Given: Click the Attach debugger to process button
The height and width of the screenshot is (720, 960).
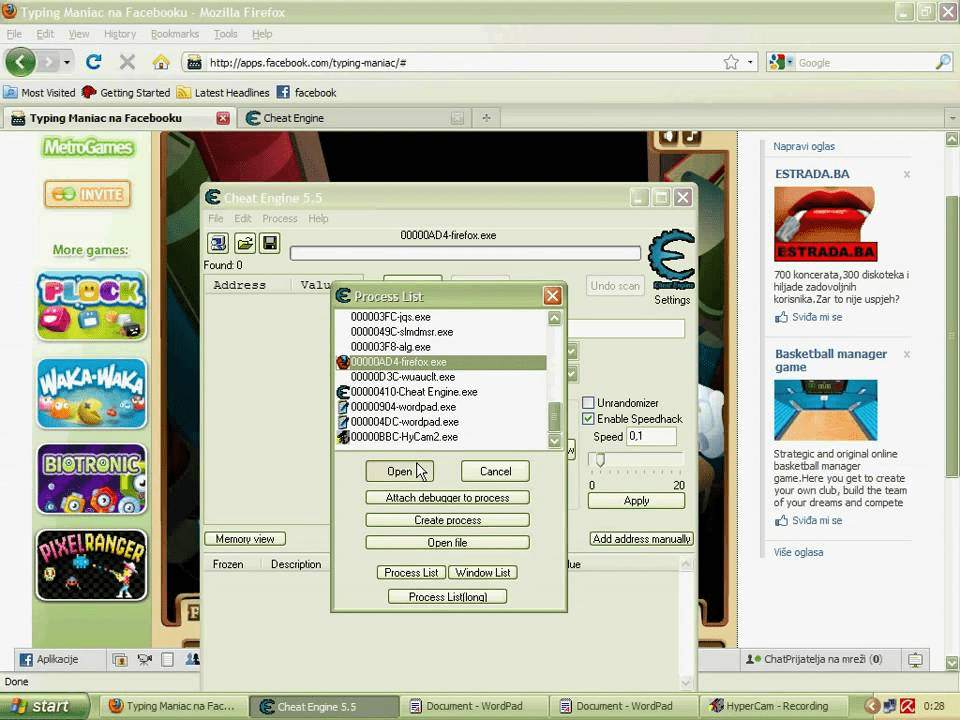Looking at the screenshot, I should tap(447, 497).
